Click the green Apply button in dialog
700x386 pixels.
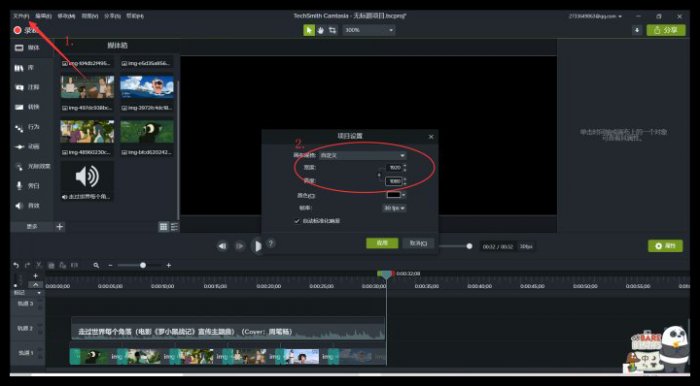[382, 243]
